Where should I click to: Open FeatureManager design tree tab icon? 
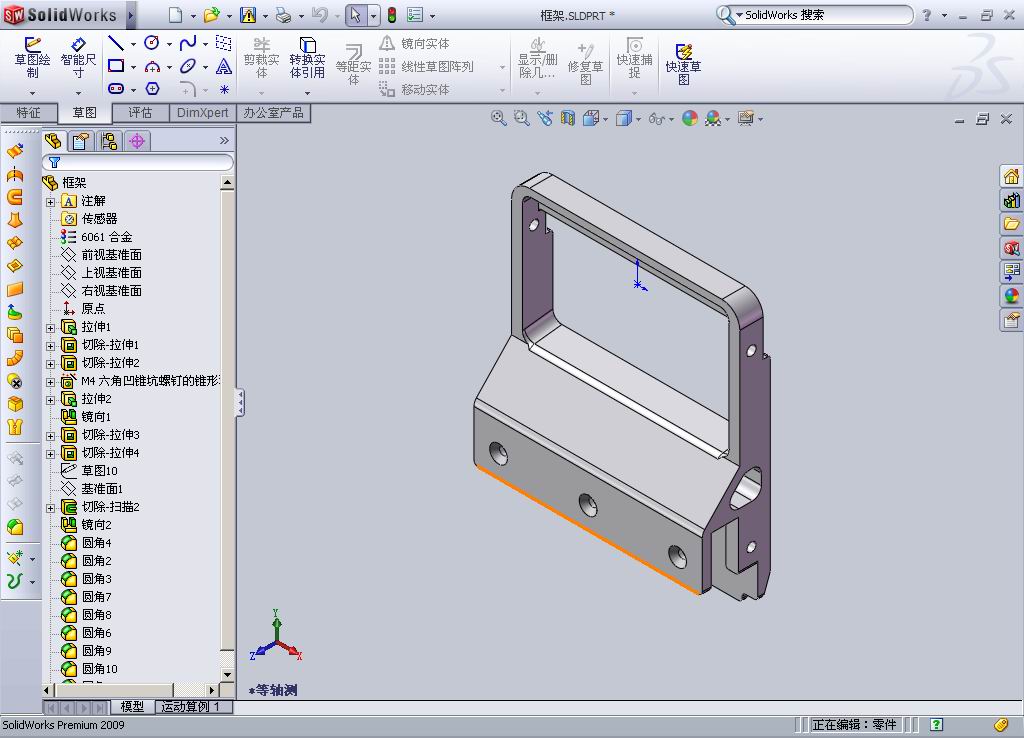pos(53,140)
